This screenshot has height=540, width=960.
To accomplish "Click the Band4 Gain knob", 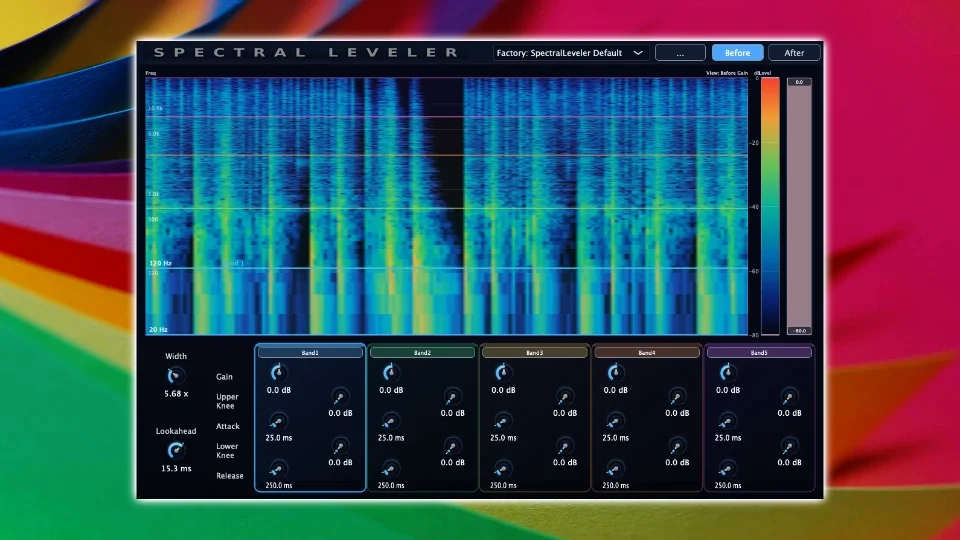I will 615,372.
